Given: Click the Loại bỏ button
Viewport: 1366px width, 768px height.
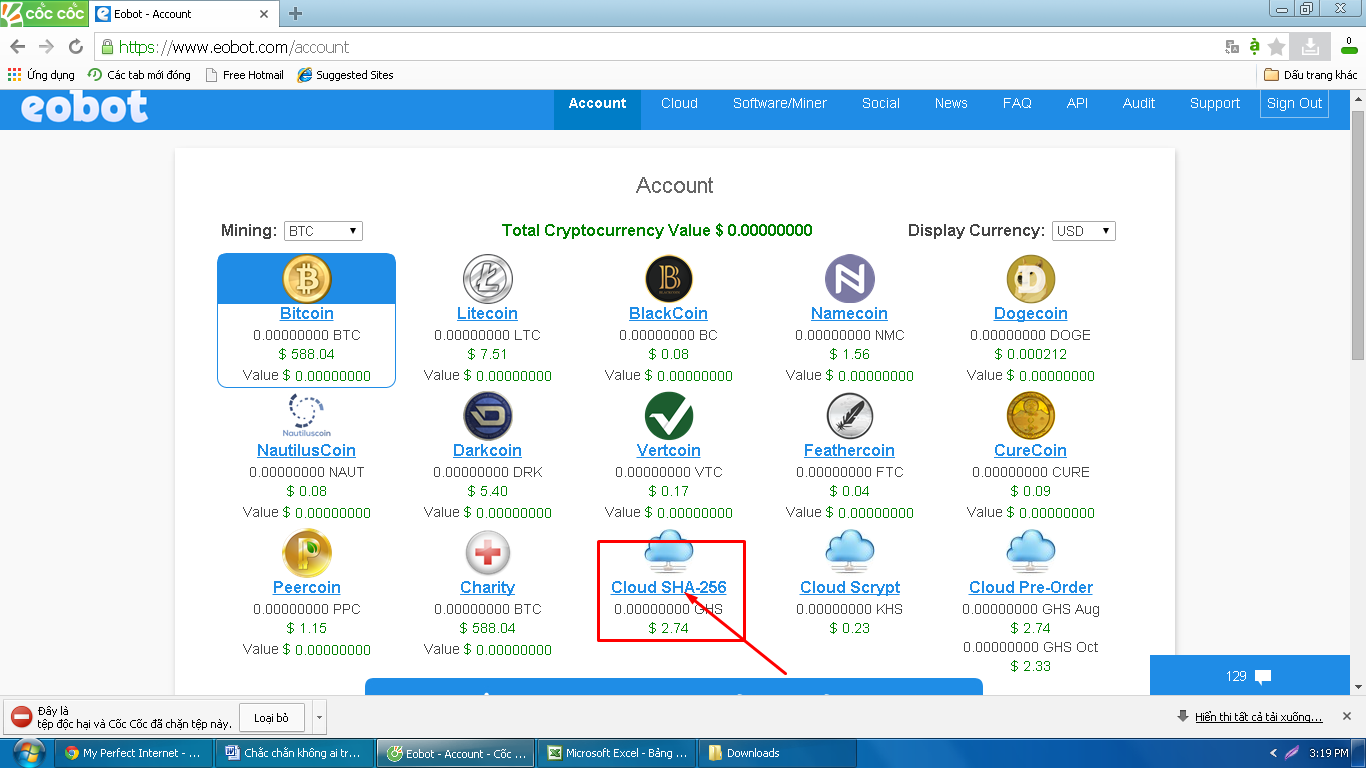Looking at the screenshot, I should point(271,717).
